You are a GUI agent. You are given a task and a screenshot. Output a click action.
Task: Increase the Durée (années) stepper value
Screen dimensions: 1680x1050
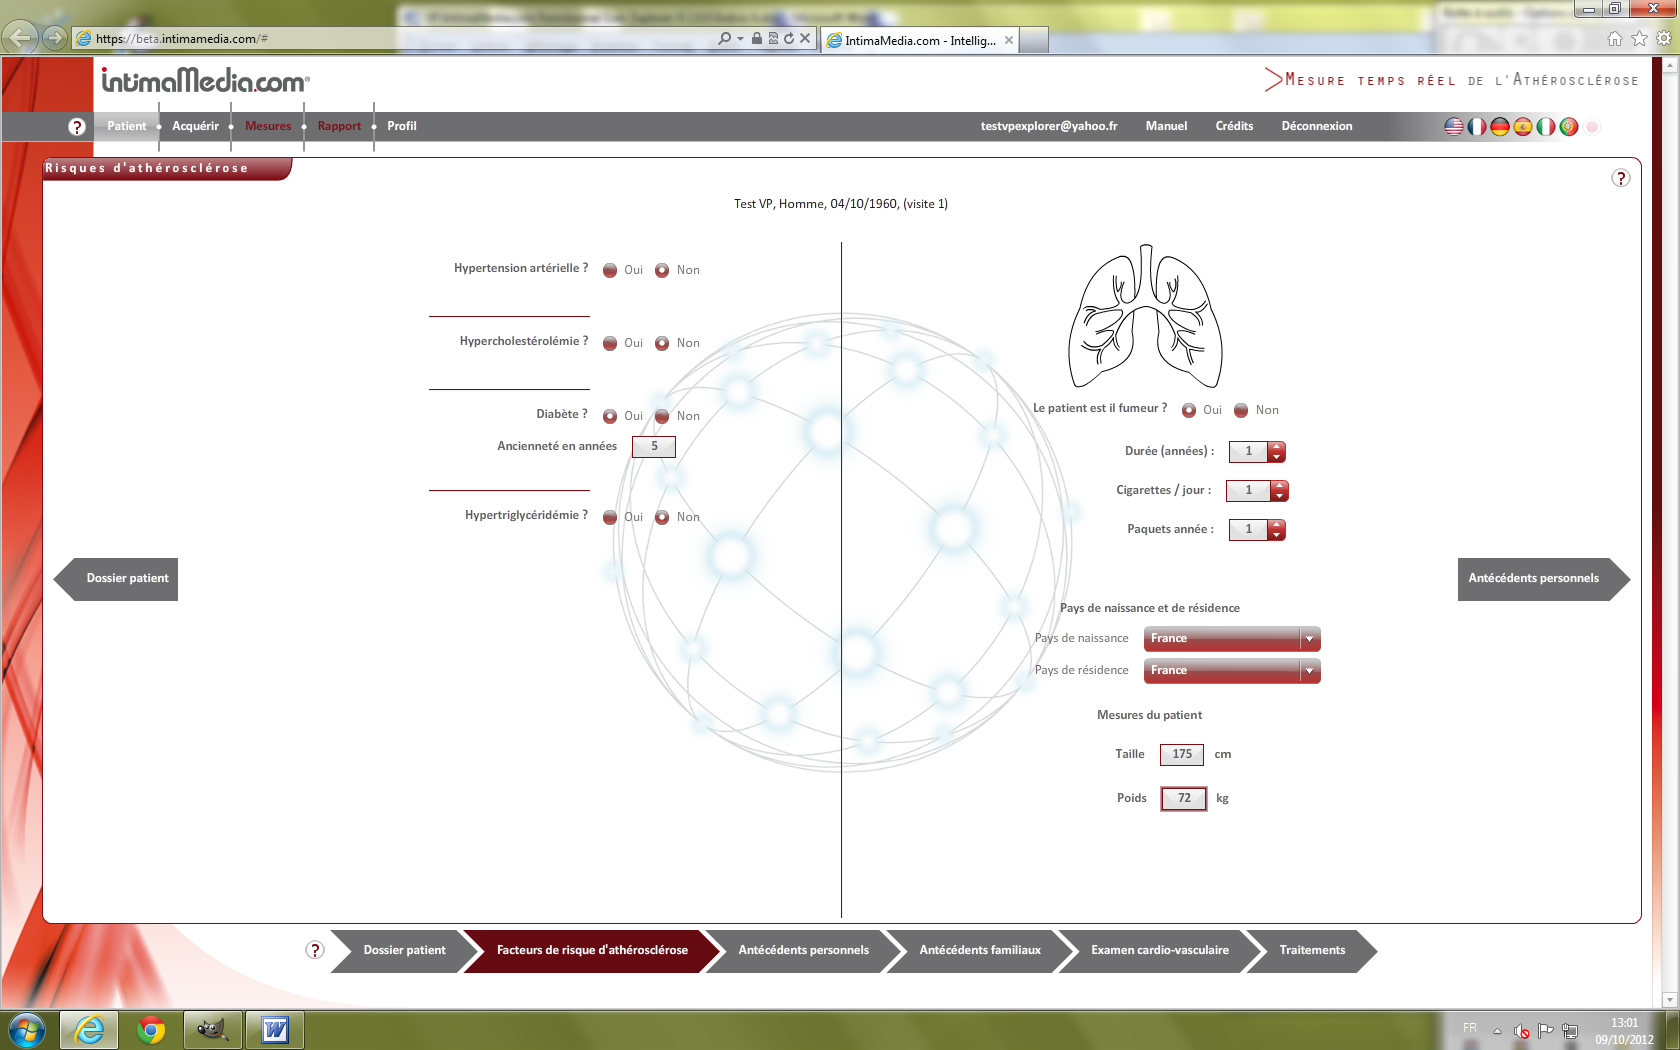click(1277, 447)
